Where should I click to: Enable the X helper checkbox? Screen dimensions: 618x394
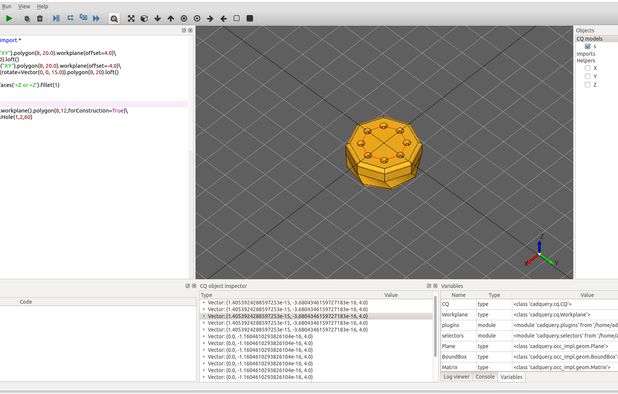click(x=588, y=68)
